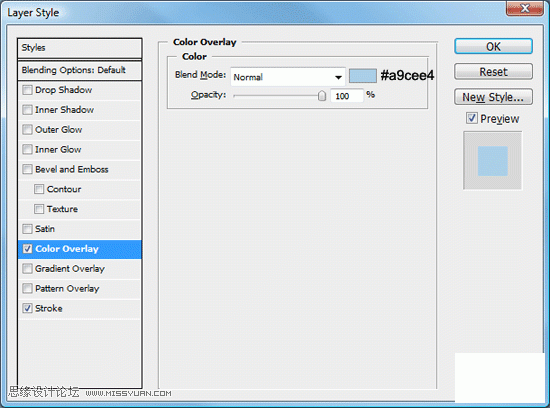
Task: Open Blending Options: Default
Action: pyautogui.click(x=80, y=70)
